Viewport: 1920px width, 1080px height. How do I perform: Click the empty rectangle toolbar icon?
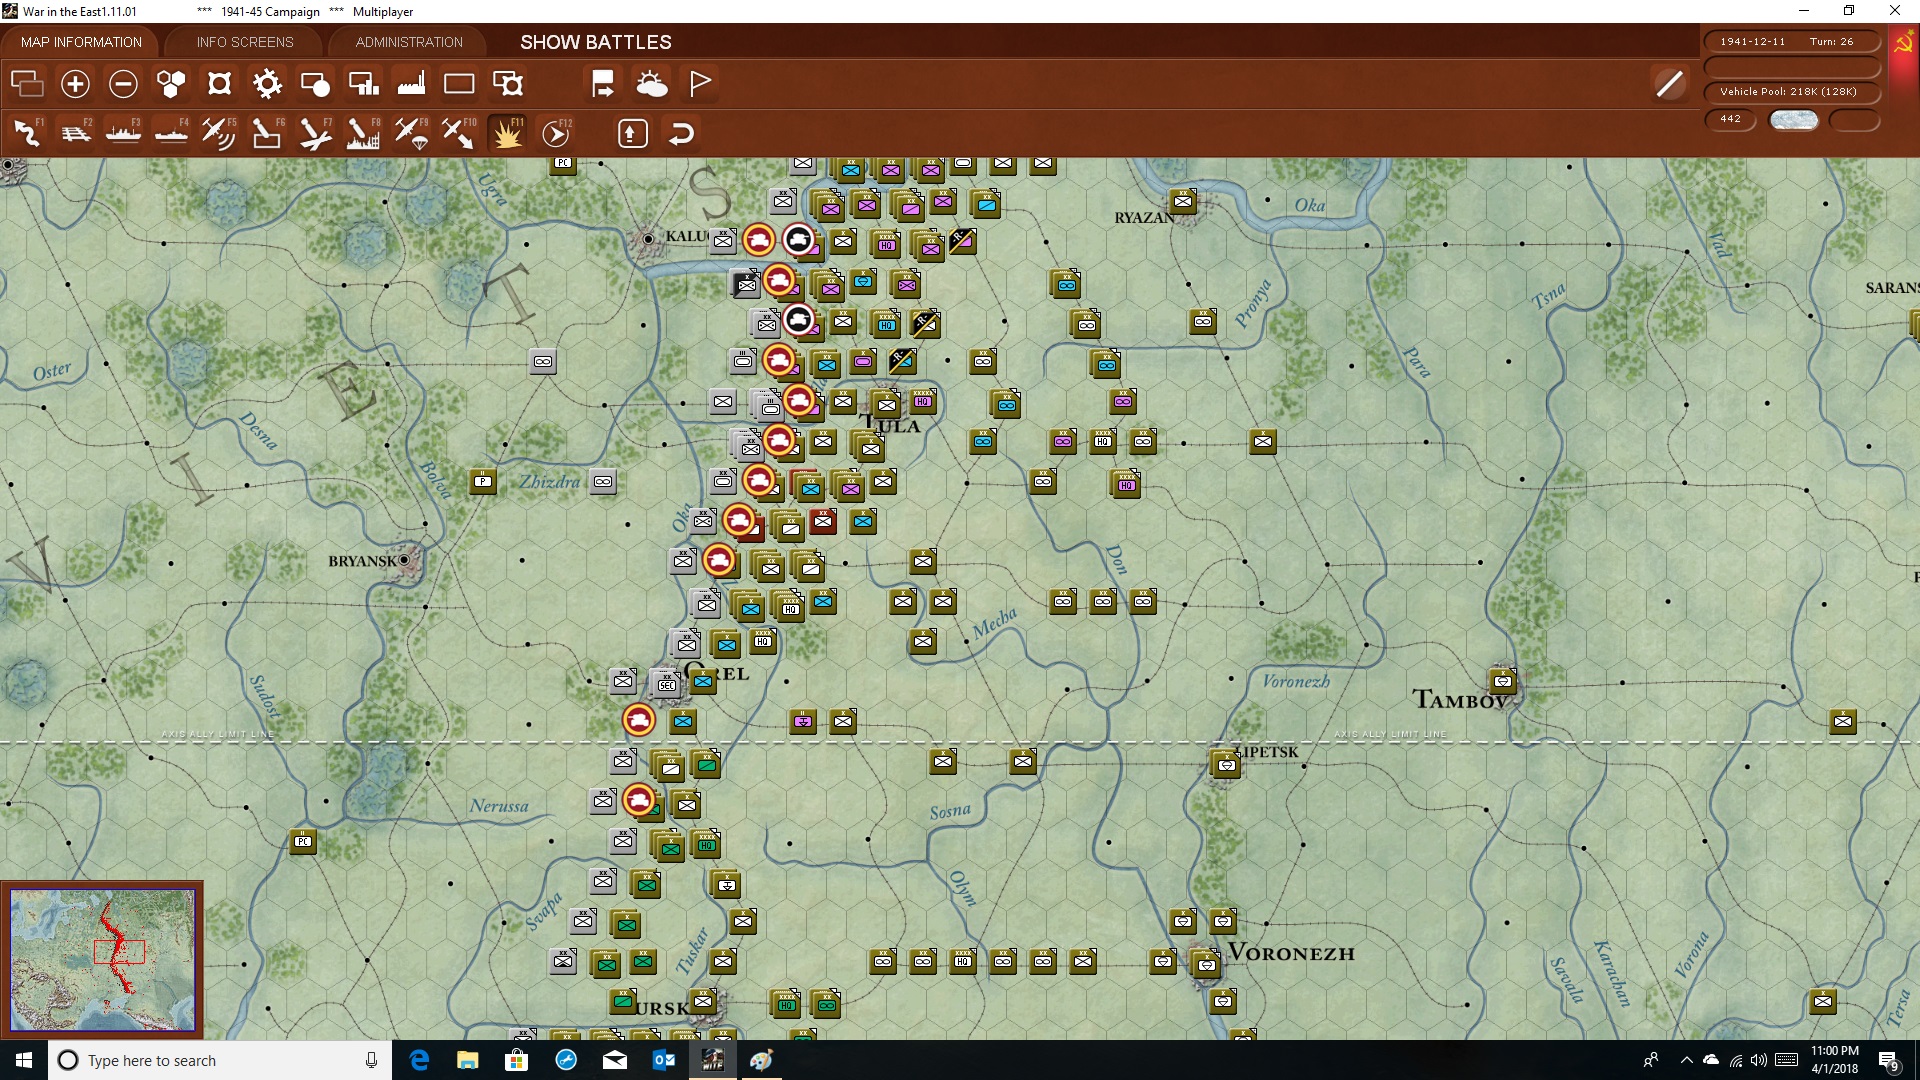(x=459, y=84)
